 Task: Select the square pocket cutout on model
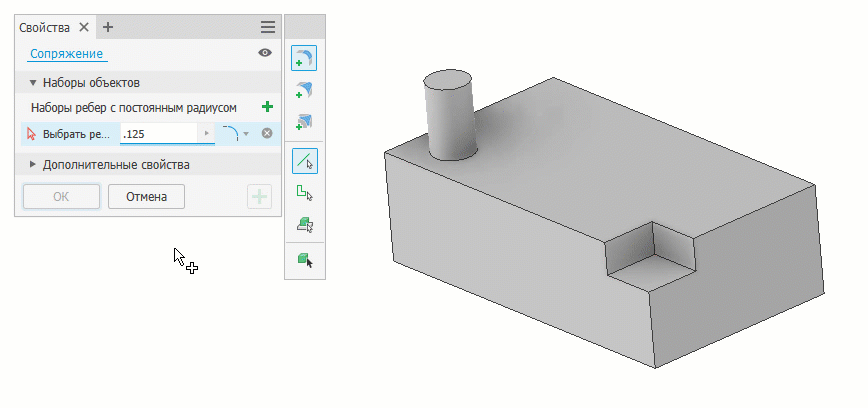click(649, 256)
